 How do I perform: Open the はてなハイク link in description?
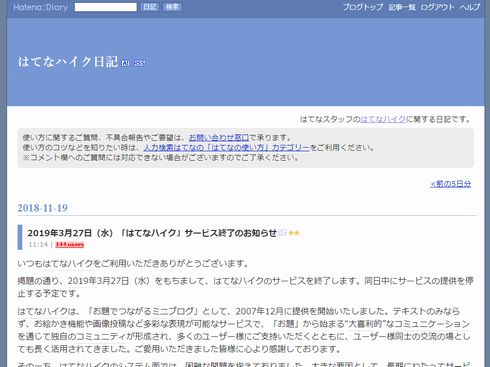(x=383, y=119)
